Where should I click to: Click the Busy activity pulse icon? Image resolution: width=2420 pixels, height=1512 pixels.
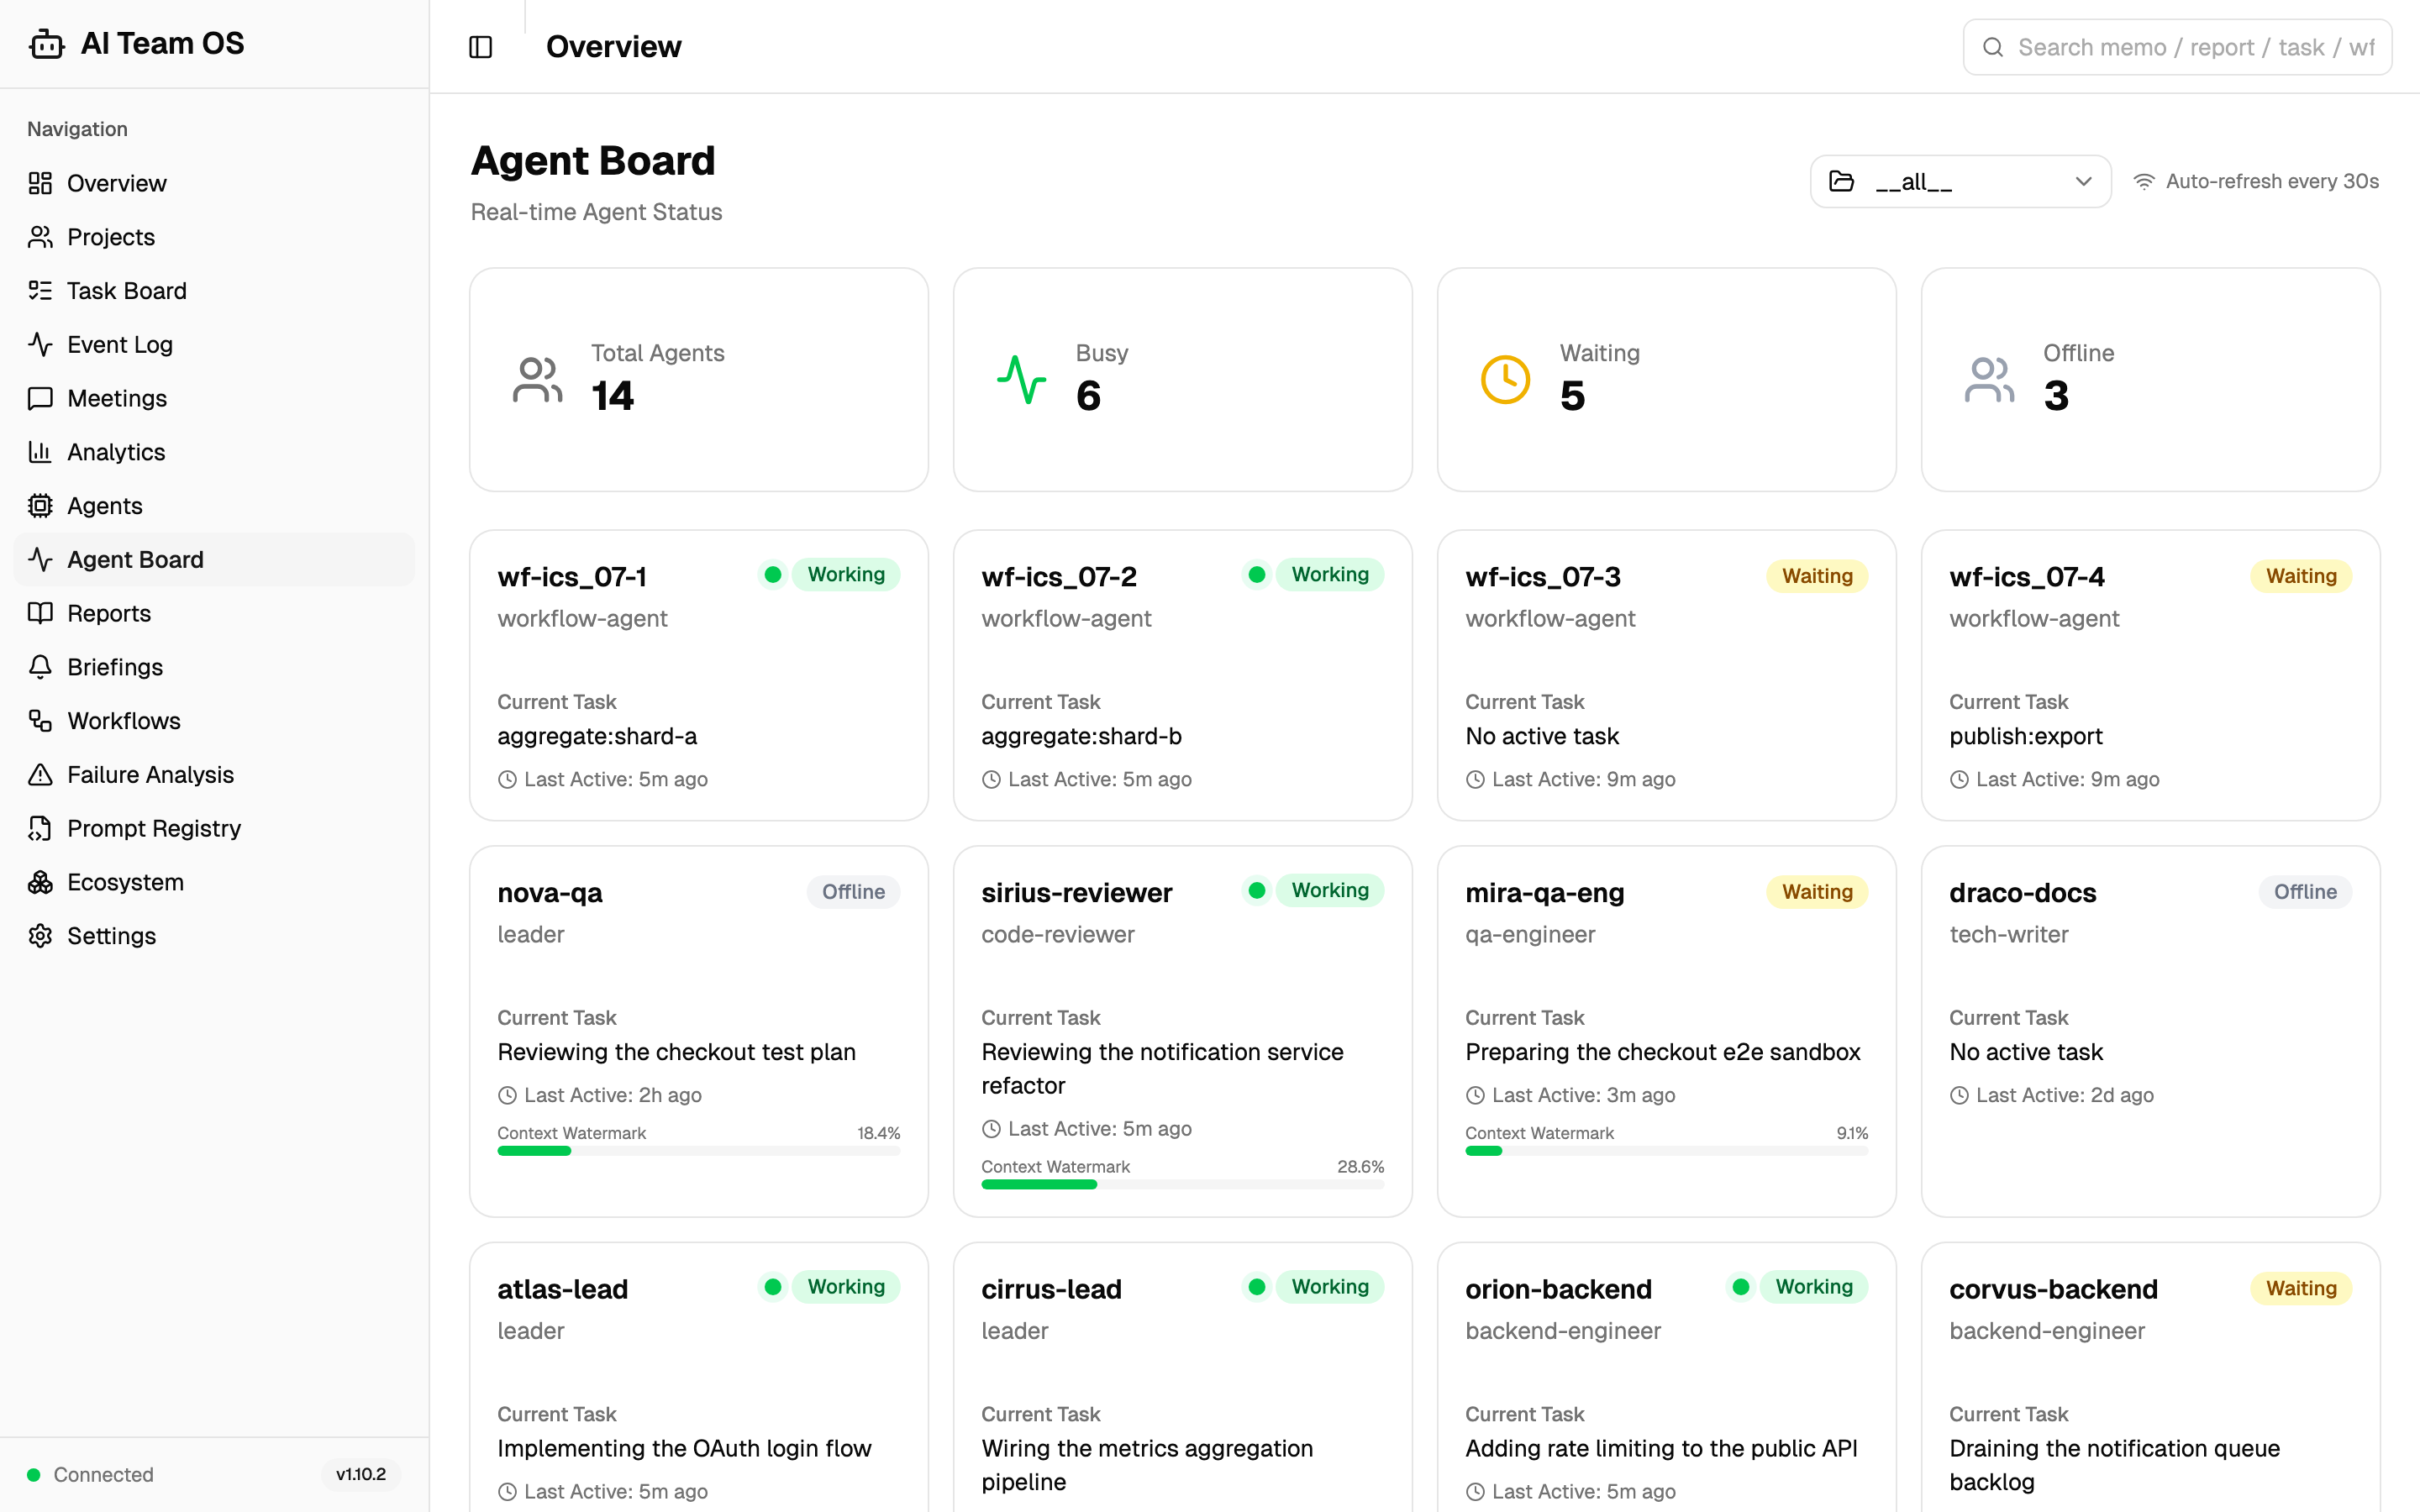click(1022, 380)
